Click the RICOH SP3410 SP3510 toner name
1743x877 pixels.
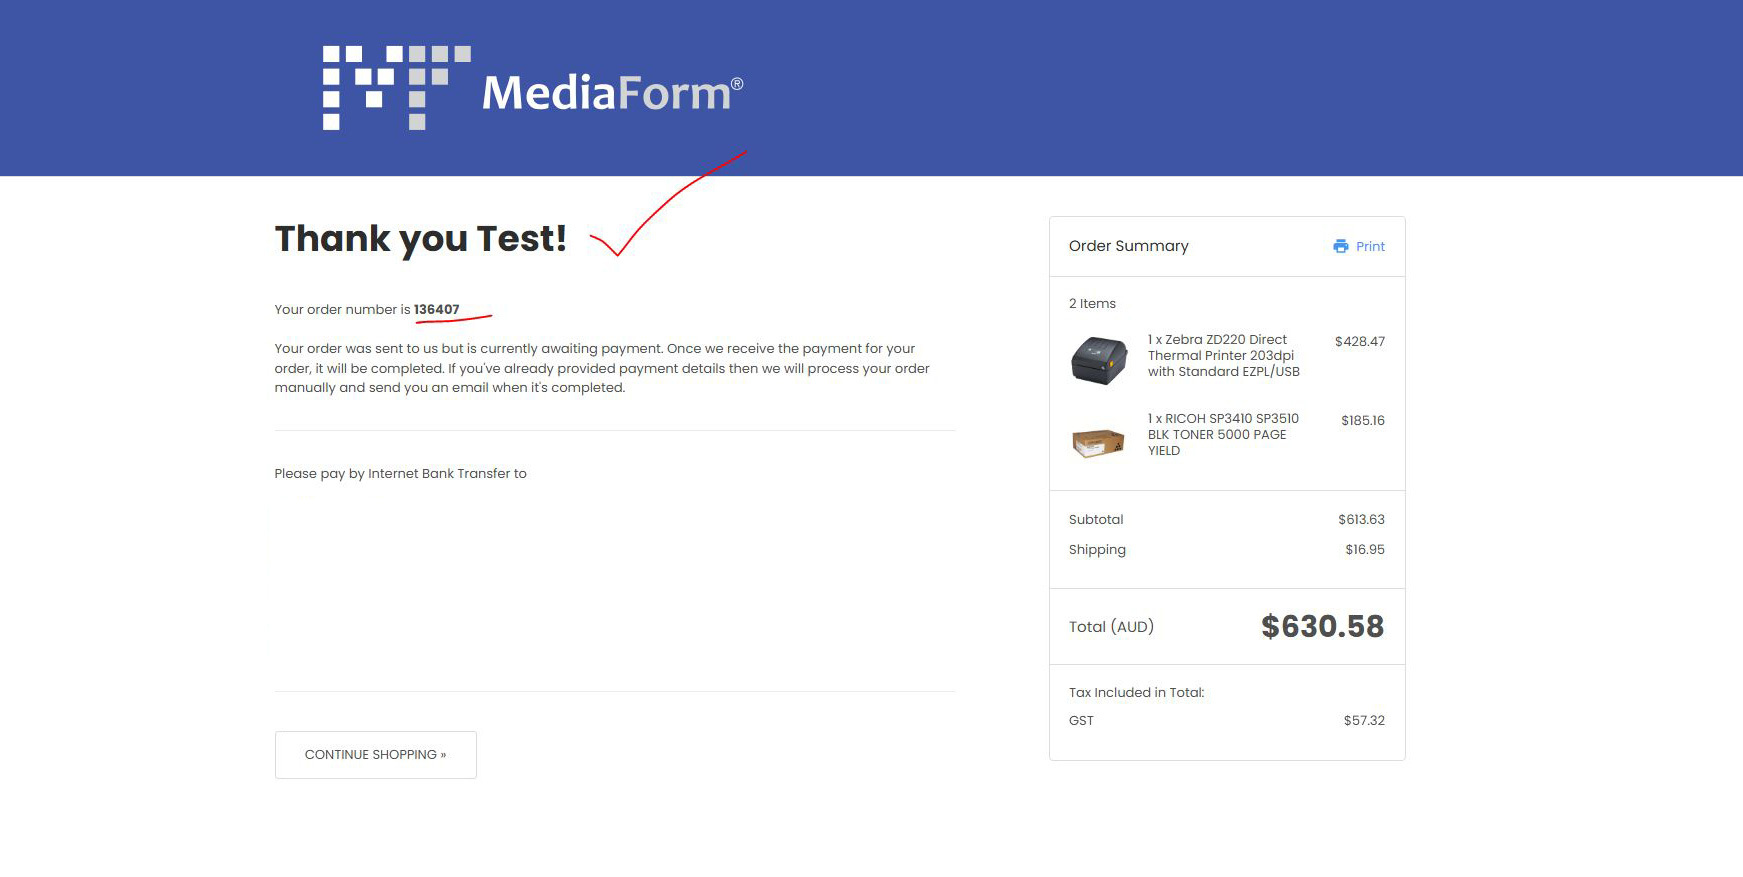tap(1222, 434)
